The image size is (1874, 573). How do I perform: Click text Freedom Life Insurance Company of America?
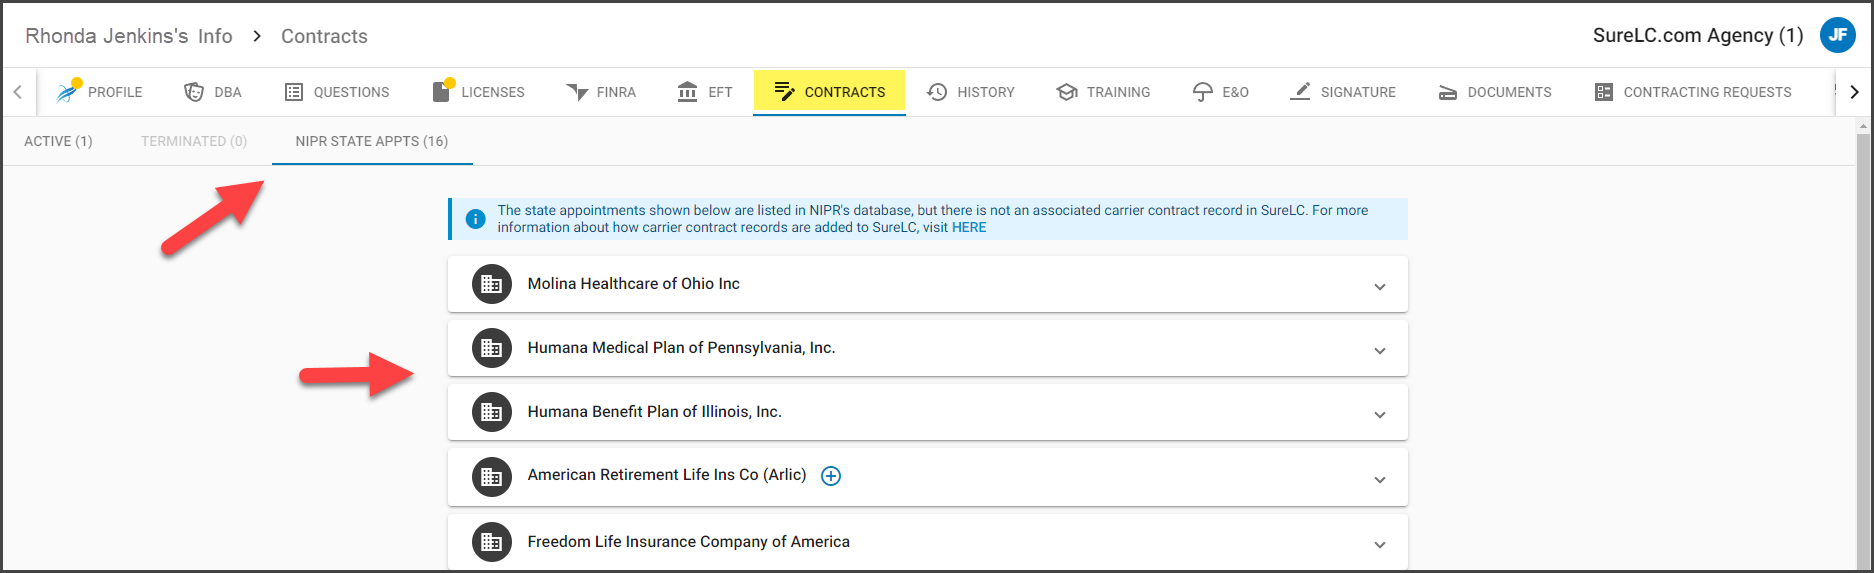point(689,542)
